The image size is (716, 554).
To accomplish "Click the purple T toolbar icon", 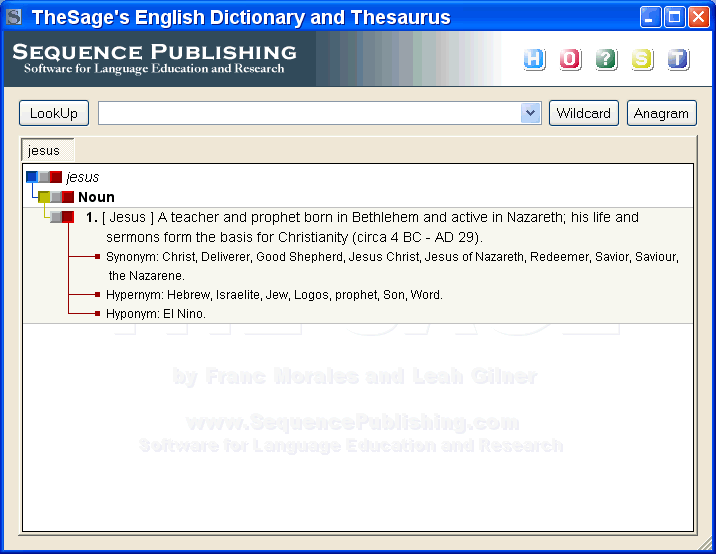I will point(678,59).
